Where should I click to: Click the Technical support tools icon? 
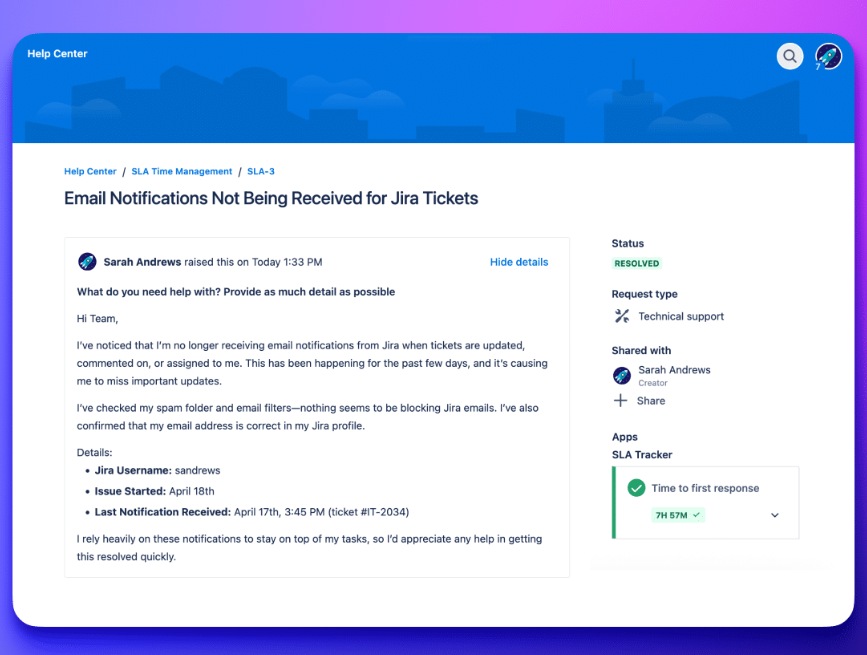point(621,316)
